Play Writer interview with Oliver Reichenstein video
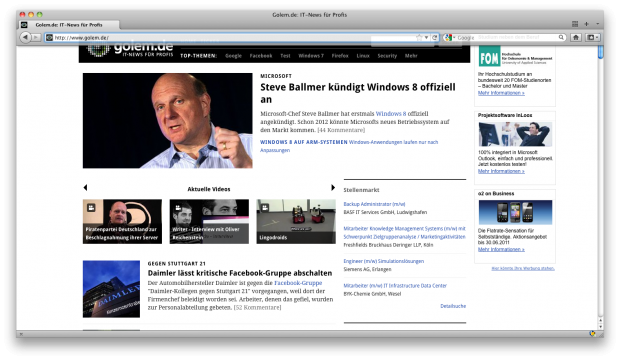 pos(209,222)
